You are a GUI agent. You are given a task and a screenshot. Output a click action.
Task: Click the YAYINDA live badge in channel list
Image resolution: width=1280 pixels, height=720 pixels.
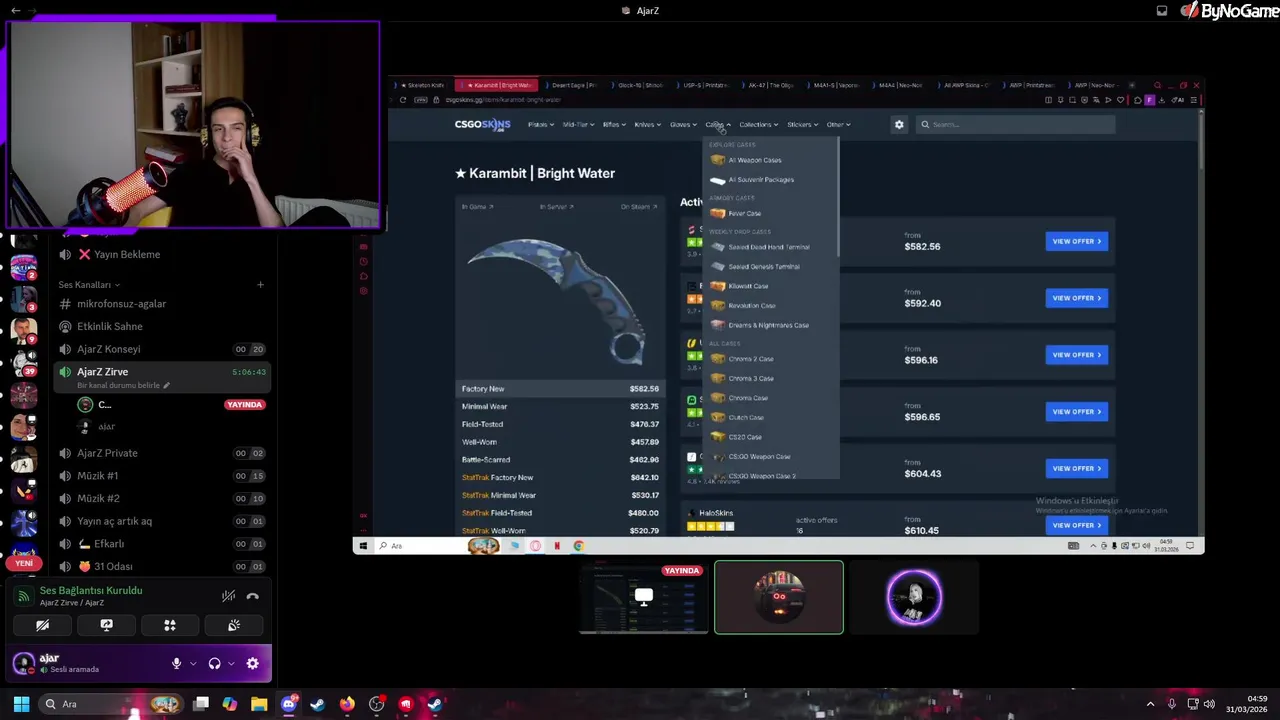click(245, 405)
